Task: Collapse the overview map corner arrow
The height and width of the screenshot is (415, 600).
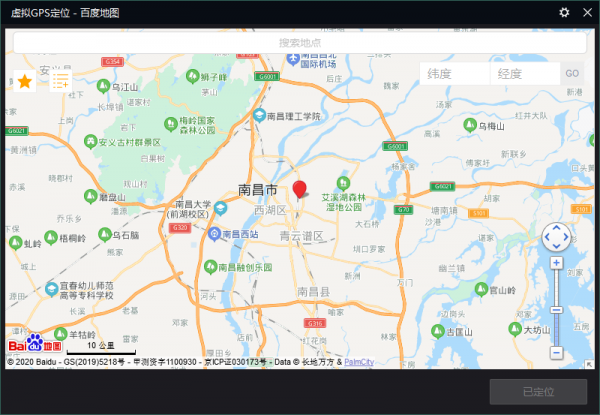Action: 589,364
